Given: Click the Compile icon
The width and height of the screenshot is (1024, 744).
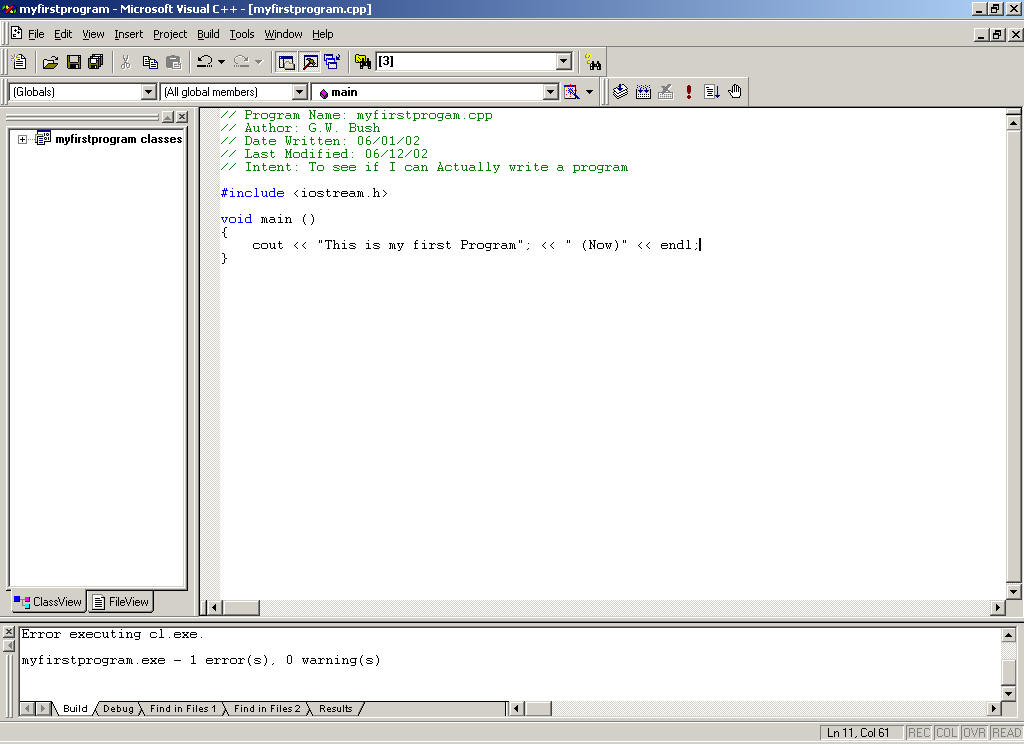Looking at the screenshot, I should pyautogui.click(x=620, y=92).
